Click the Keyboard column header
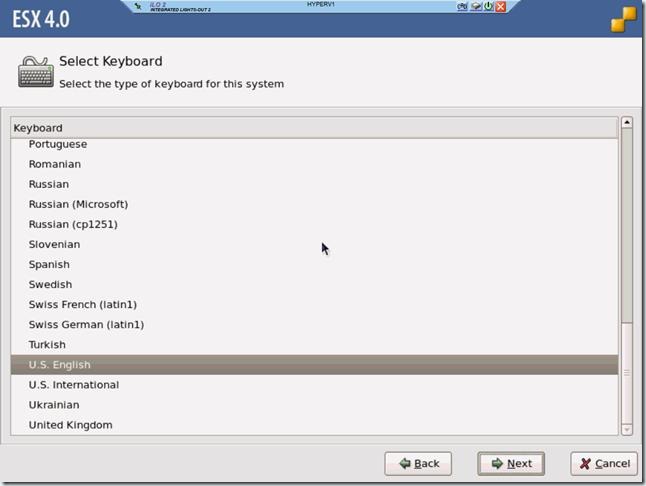646x486 pixels. pyautogui.click(x=314, y=128)
